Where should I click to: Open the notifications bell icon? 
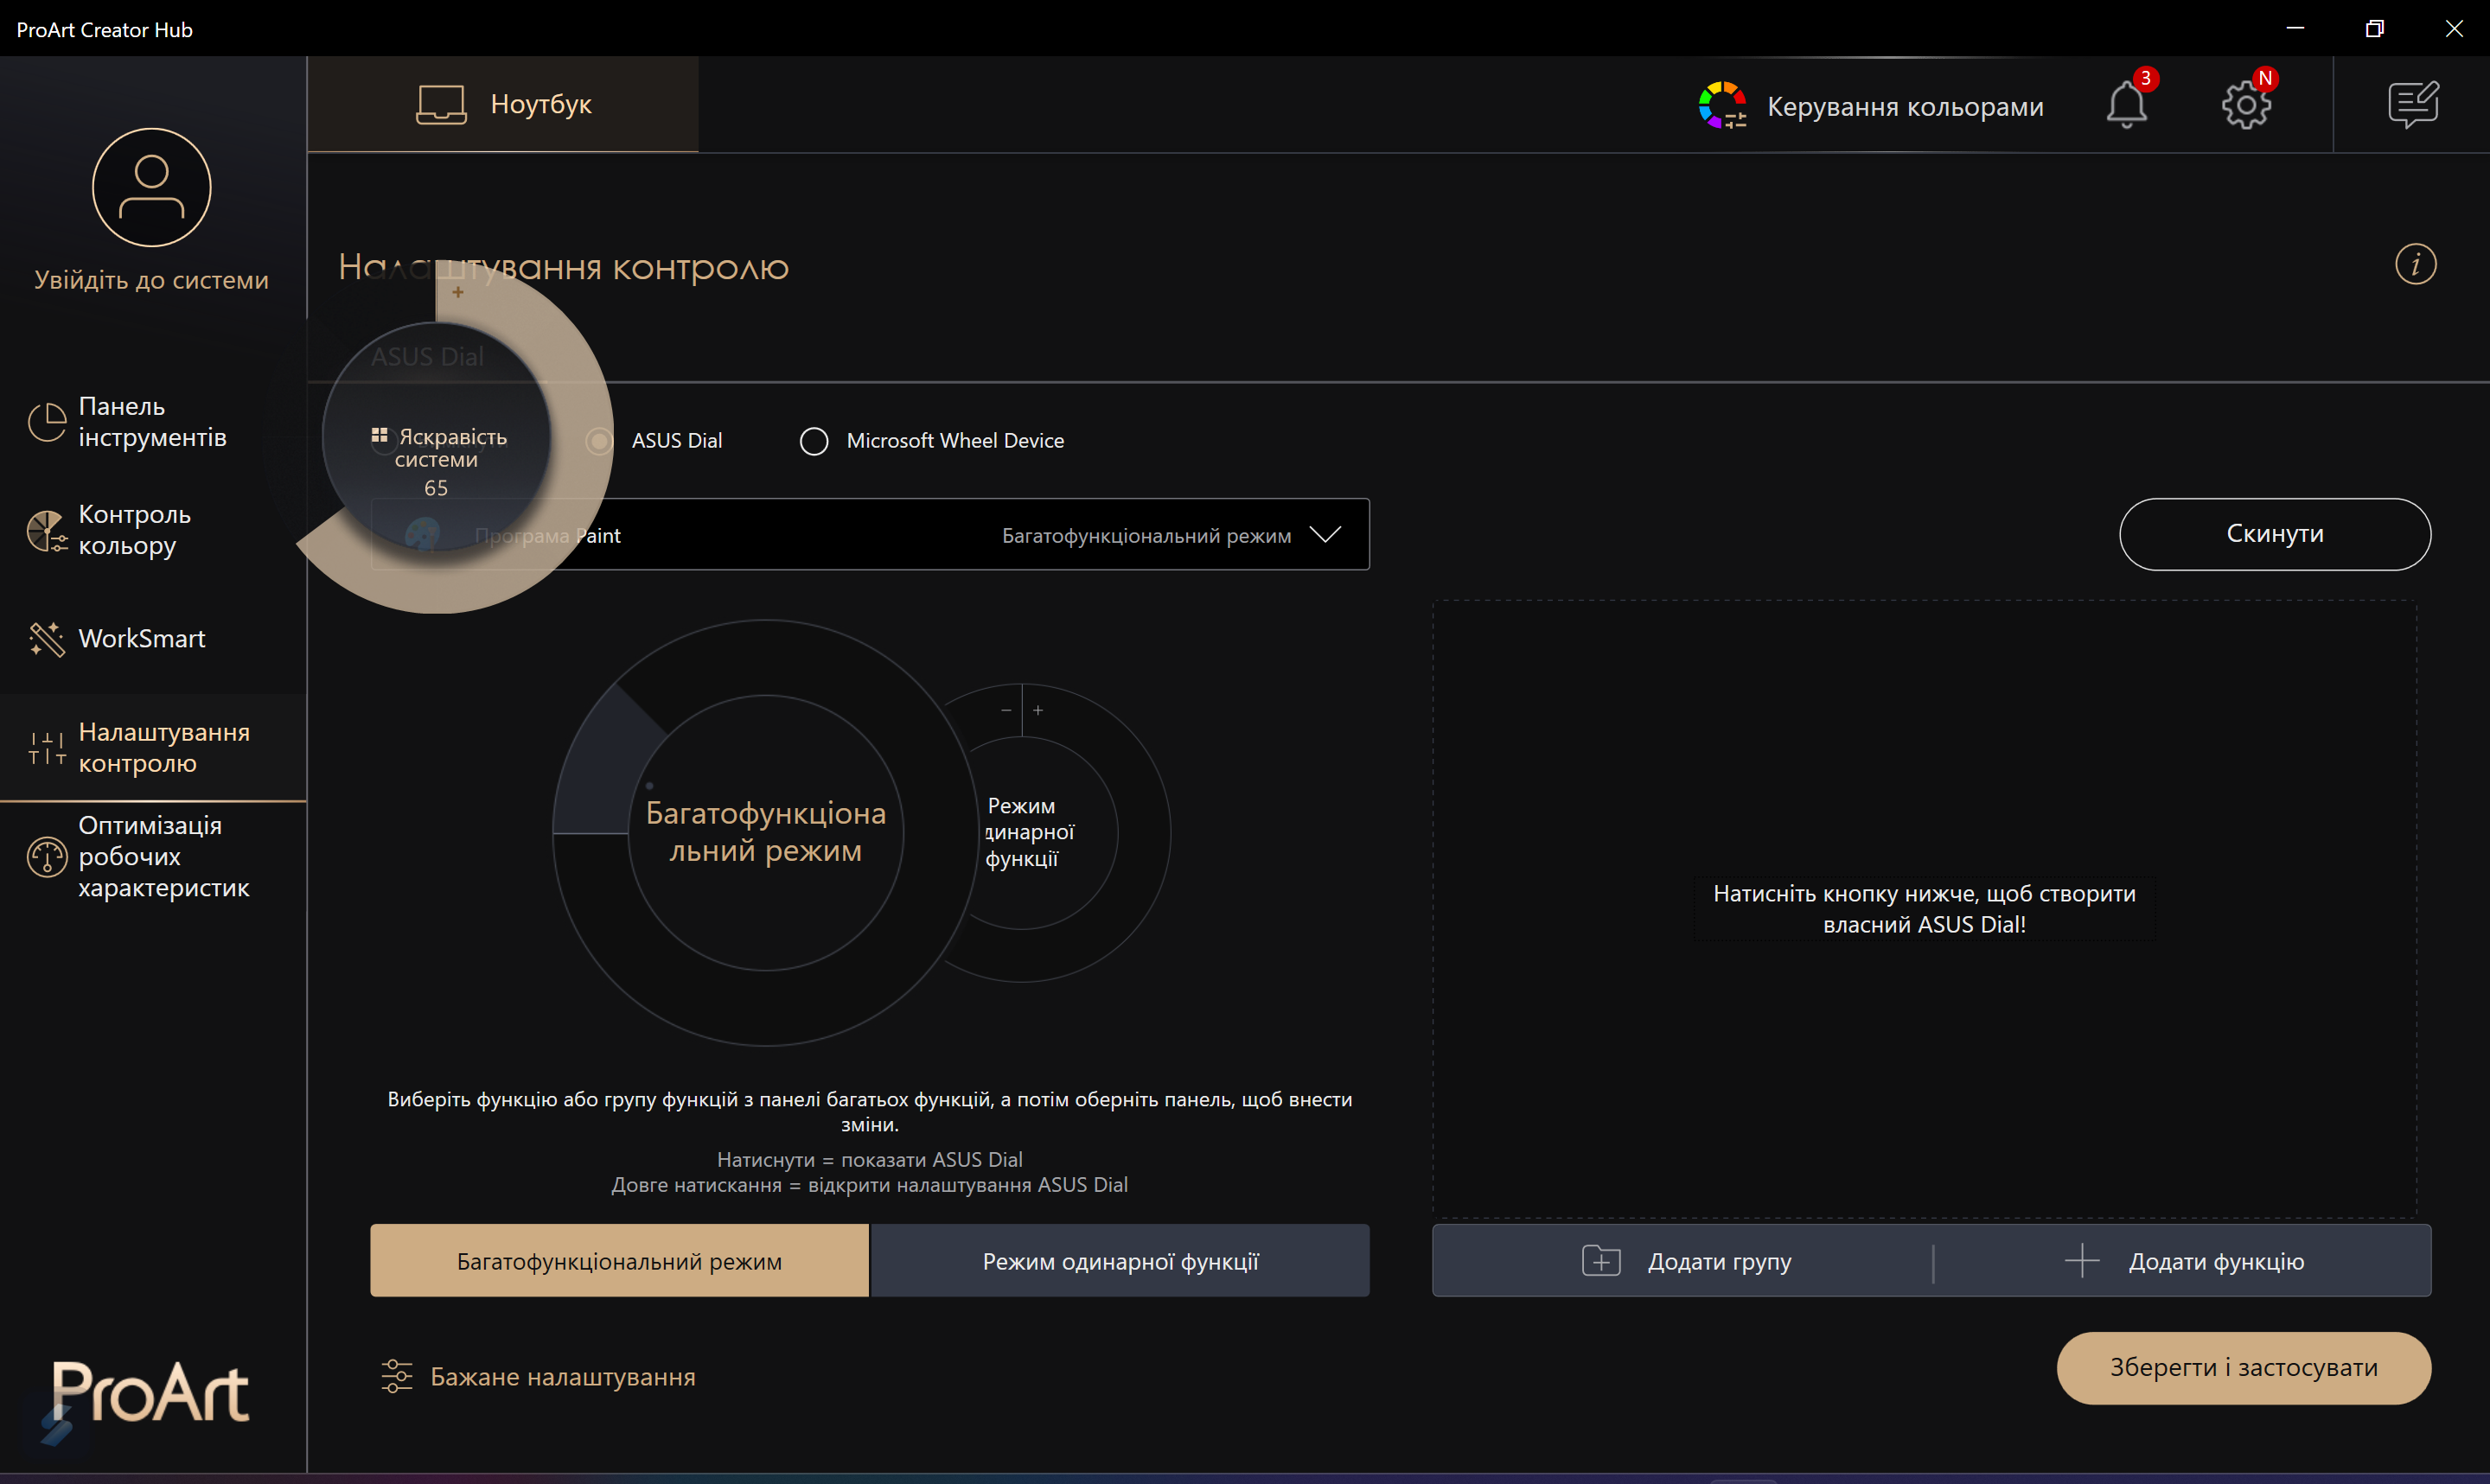2126,105
